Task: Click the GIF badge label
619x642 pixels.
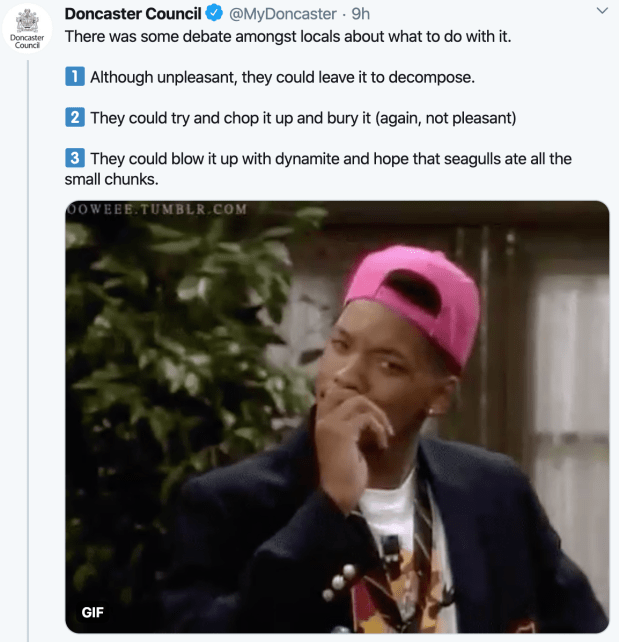Action: [93, 613]
